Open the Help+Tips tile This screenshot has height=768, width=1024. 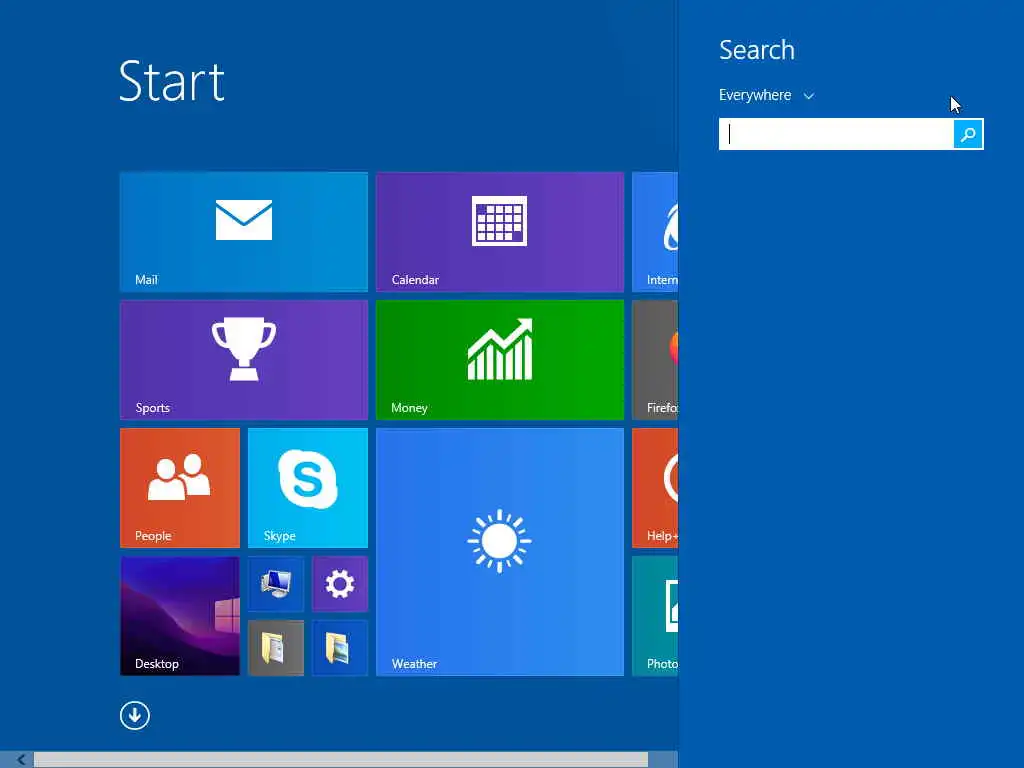coord(655,488)
